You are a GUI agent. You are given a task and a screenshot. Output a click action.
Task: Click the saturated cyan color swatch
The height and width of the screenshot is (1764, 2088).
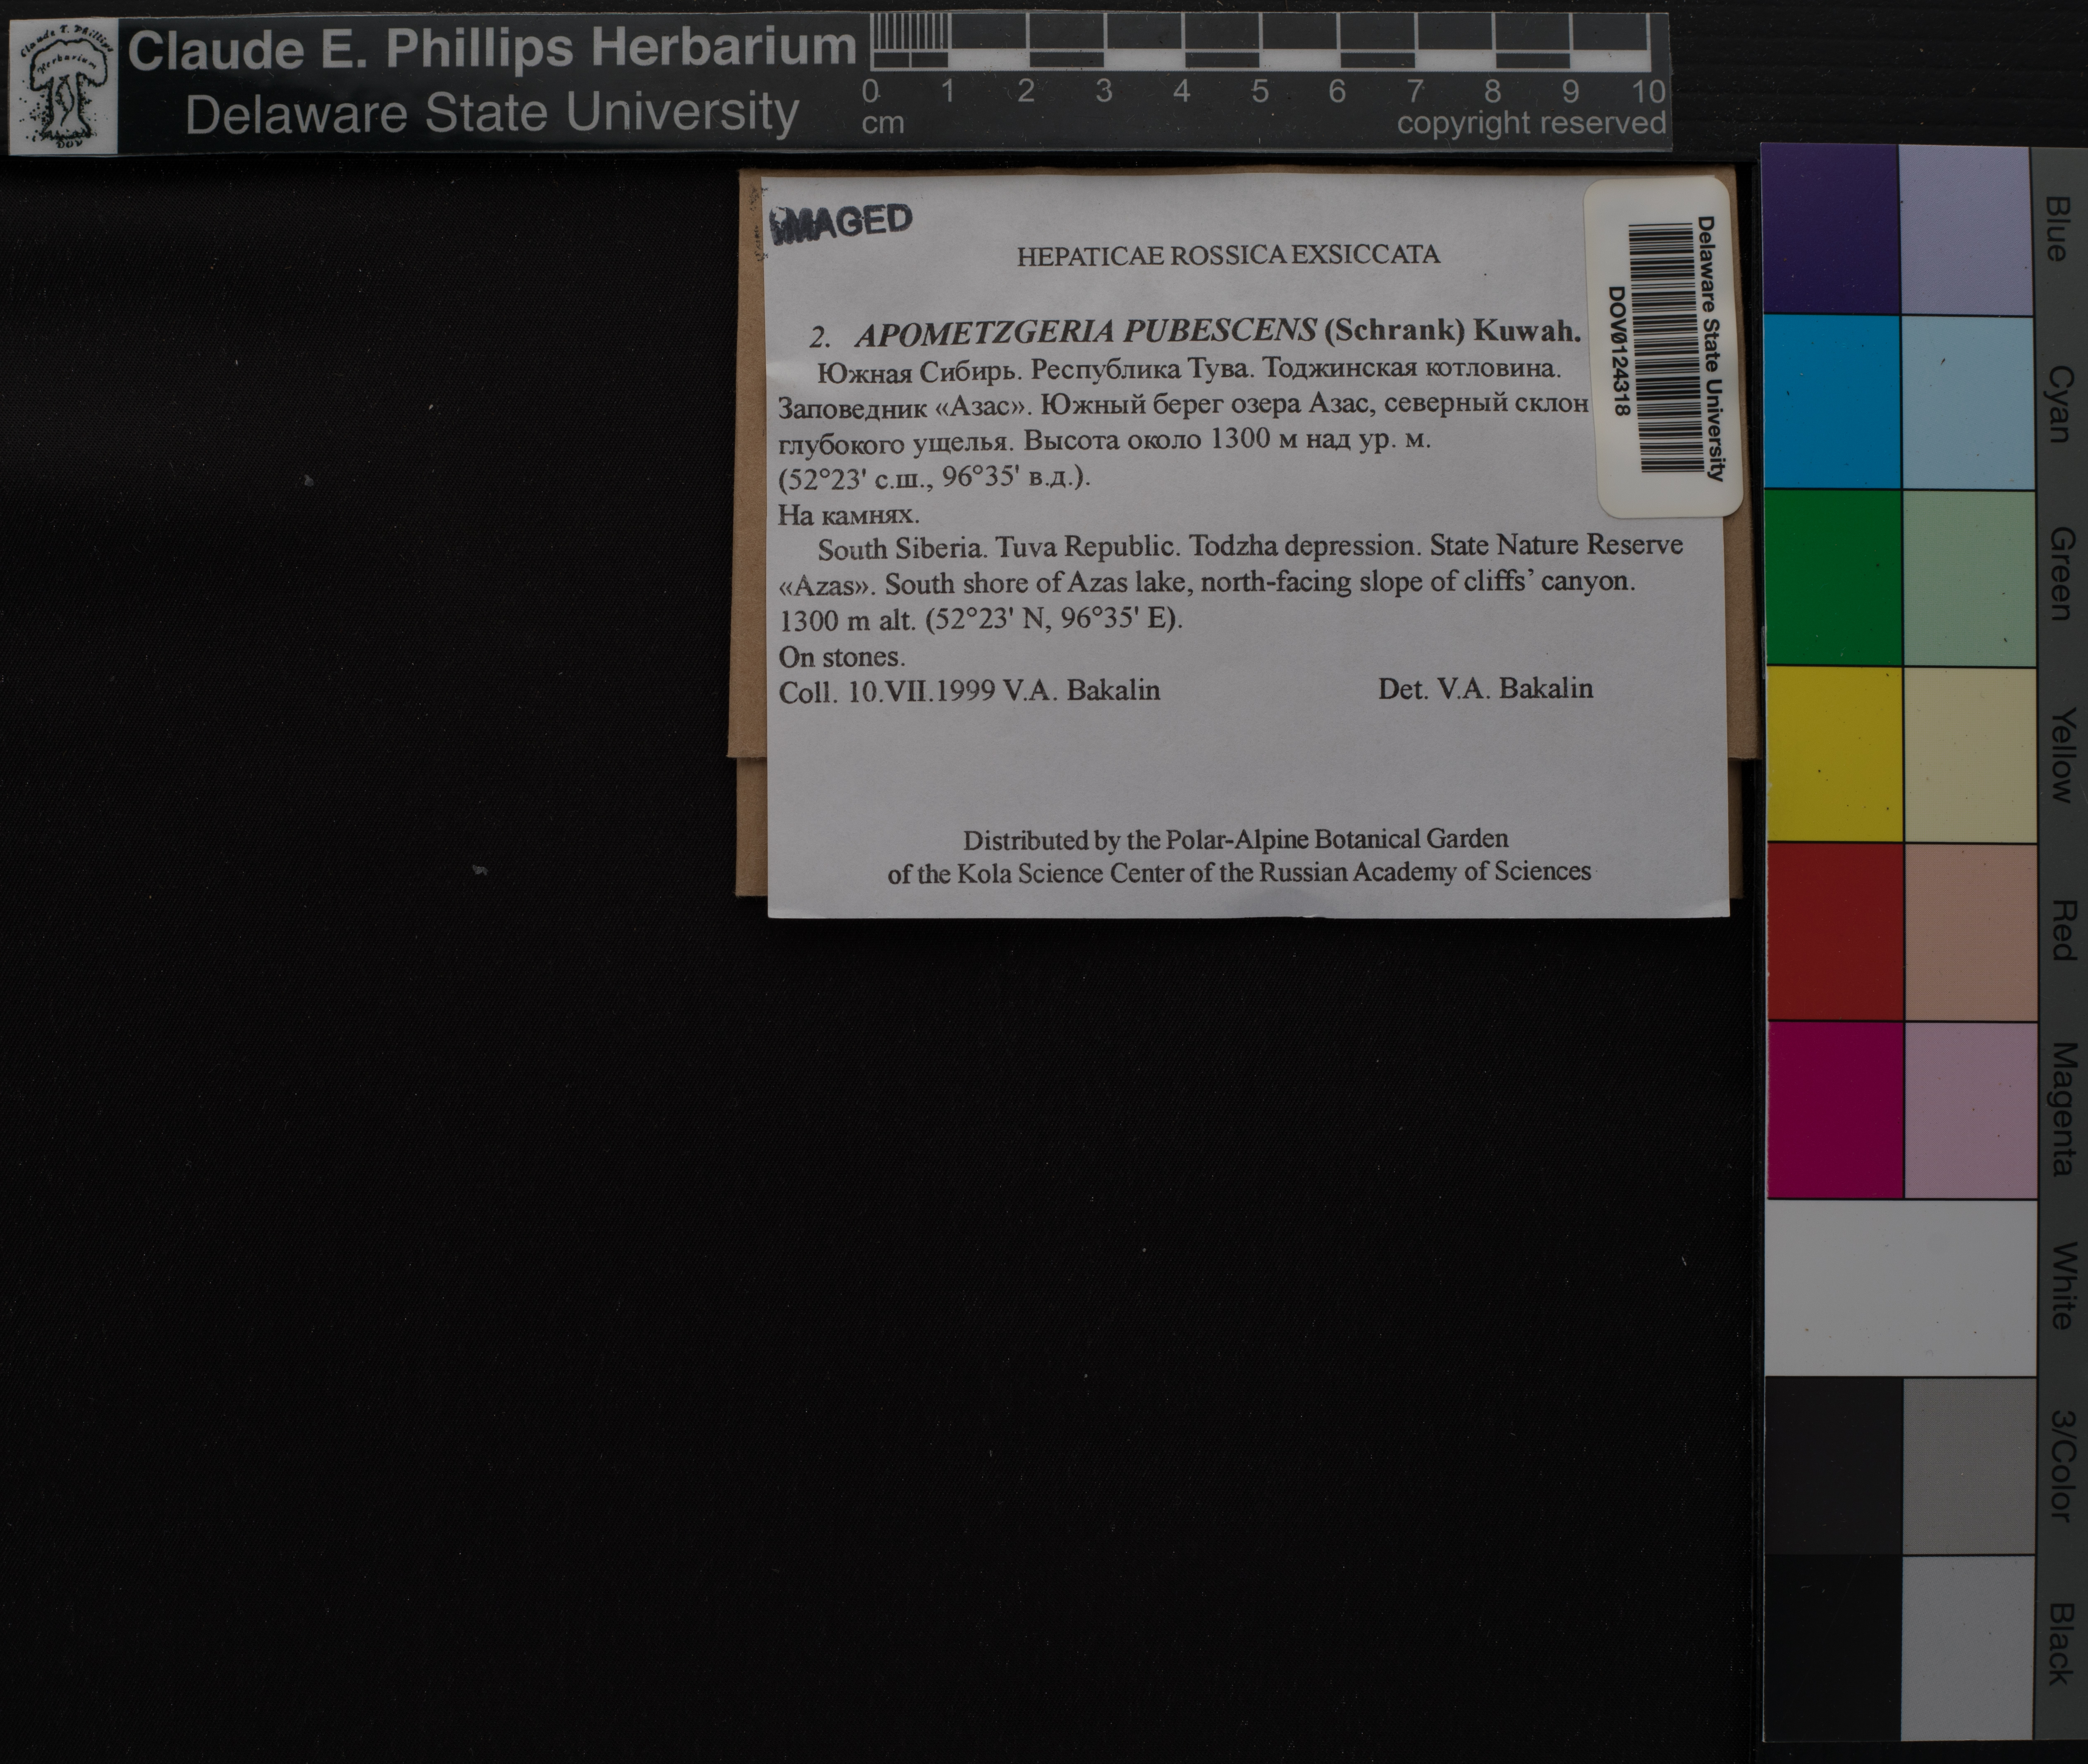point(1832,402)
